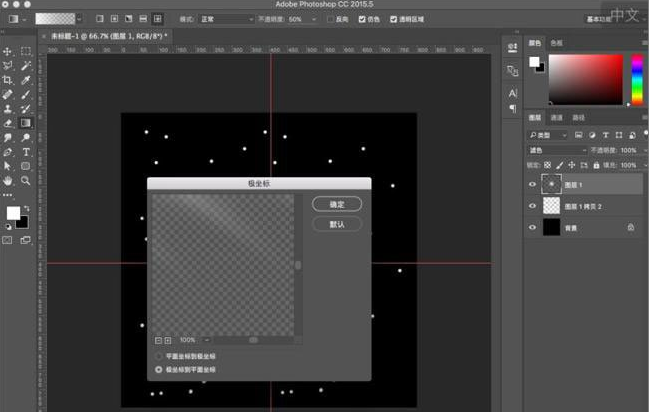Switch to the 图层 layers tab
Screen dimensions: 650x412
tap(535, 118)
